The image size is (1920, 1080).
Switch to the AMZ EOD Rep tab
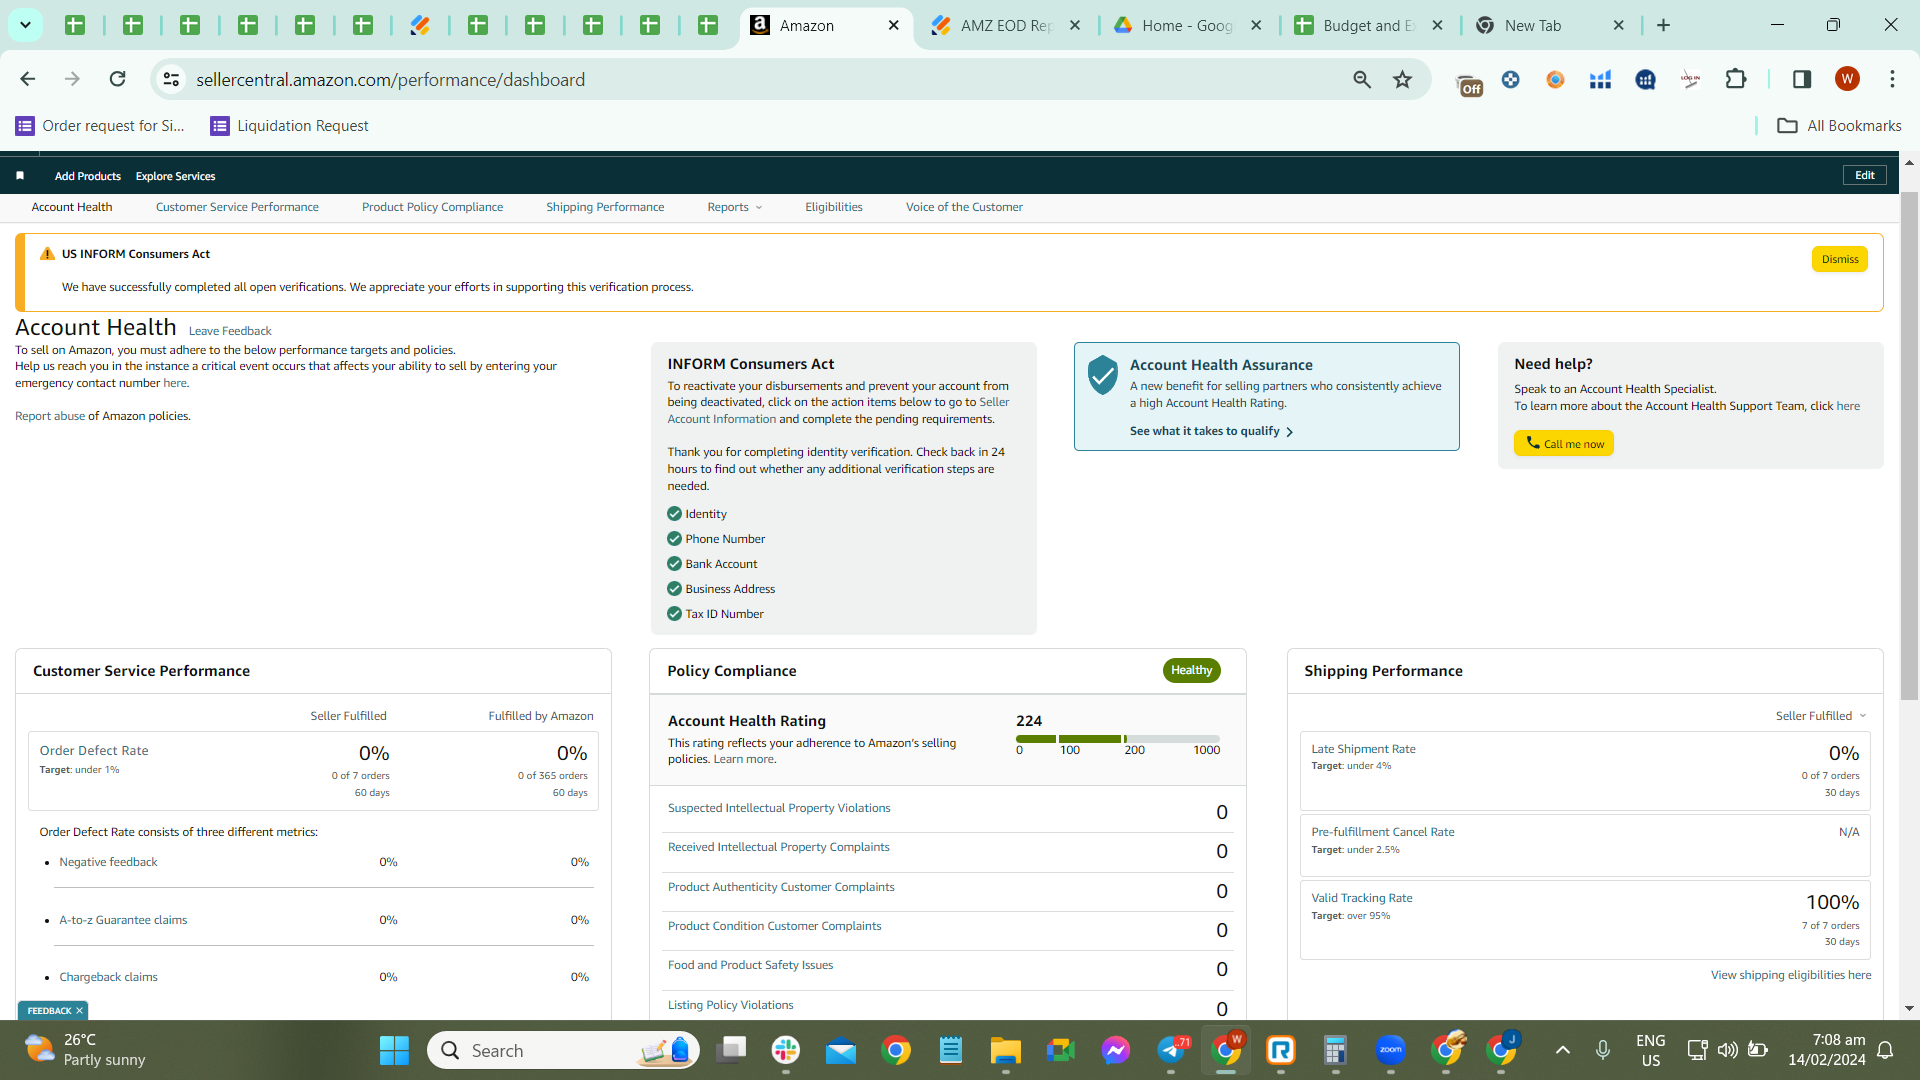pyautogui.click(x=1005, y=25)
